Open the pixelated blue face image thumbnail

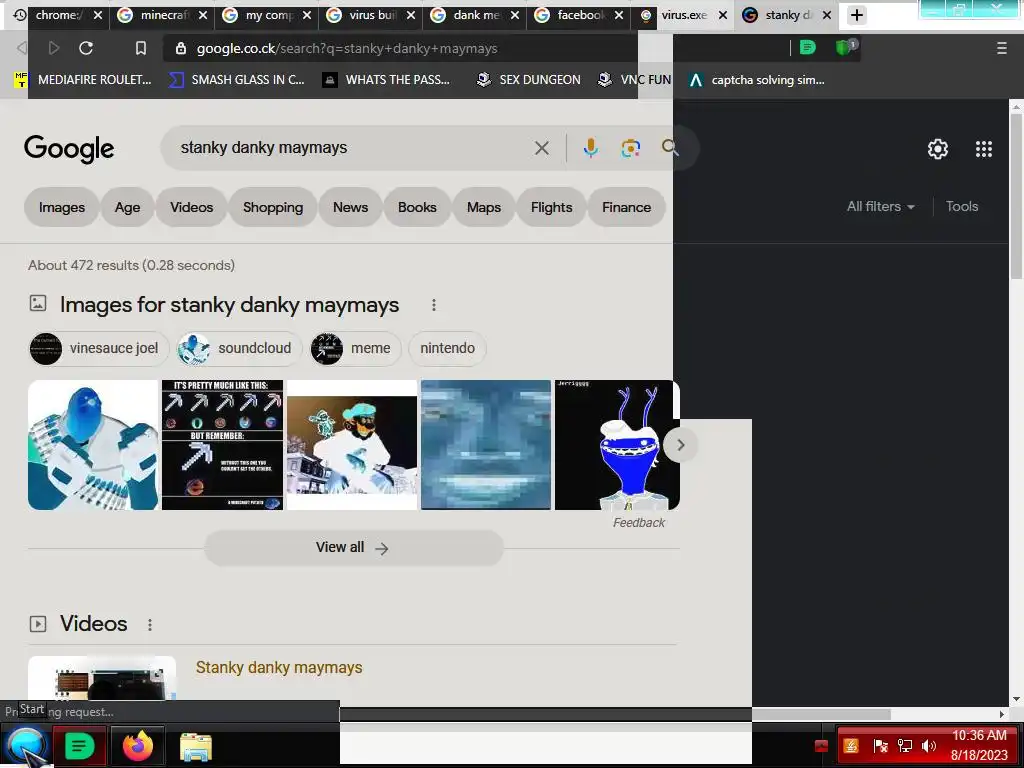(x=486, y=445)
